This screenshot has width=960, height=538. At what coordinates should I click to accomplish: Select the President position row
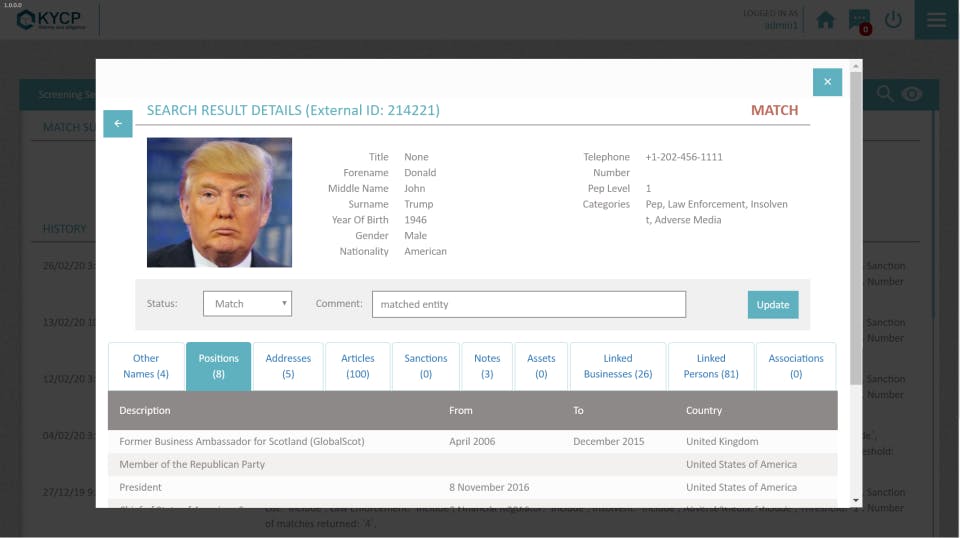tap(473, 487)
